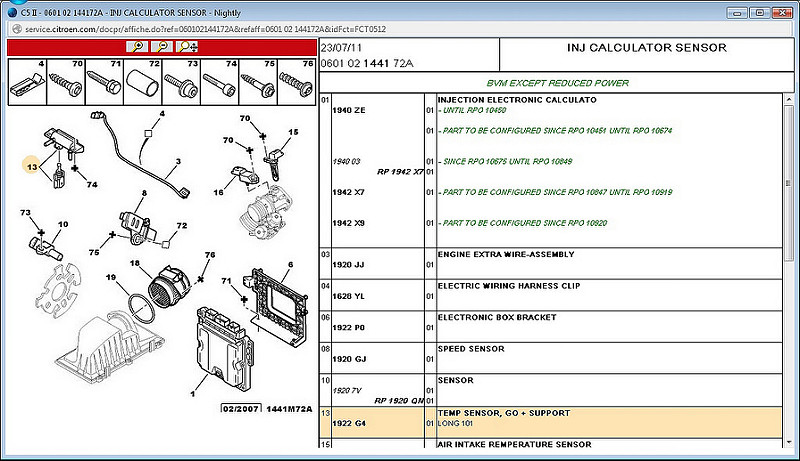Click ELECTRONIC BOX BRACKET row title
The height and width of the screenshot is (461, 800).
[496, 317]
